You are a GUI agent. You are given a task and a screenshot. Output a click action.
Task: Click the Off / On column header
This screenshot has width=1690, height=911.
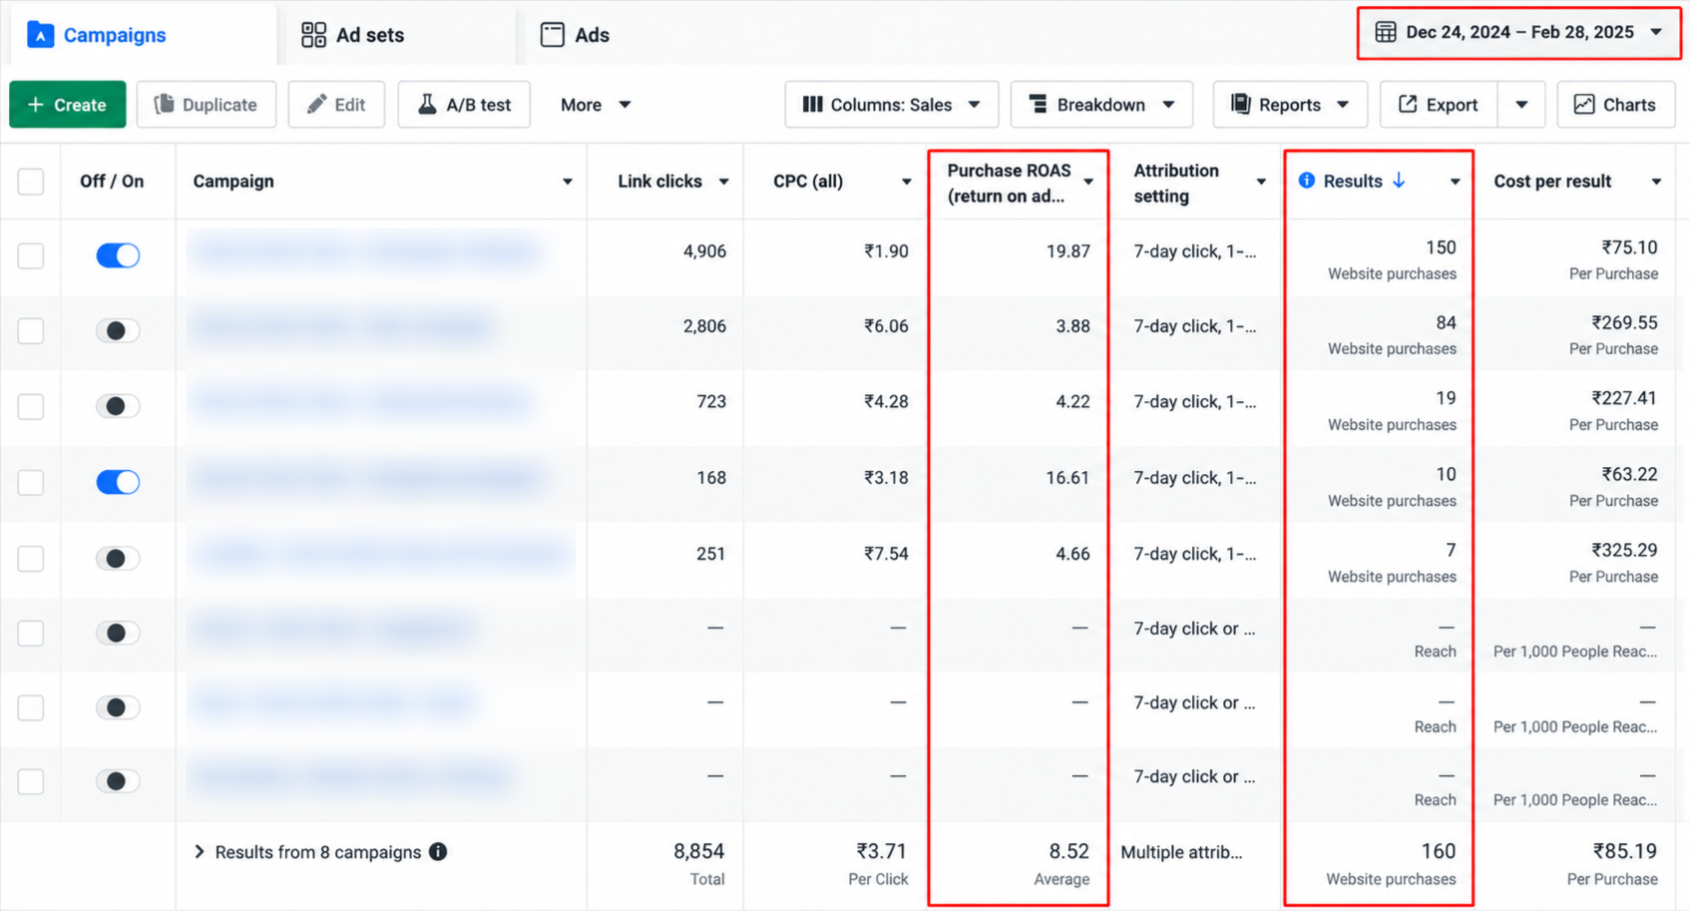click(112, 181)
